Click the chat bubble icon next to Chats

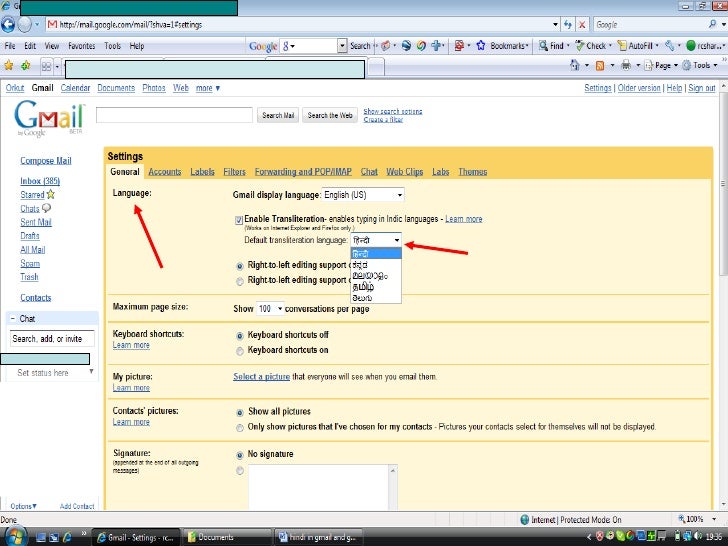point(46,208)
